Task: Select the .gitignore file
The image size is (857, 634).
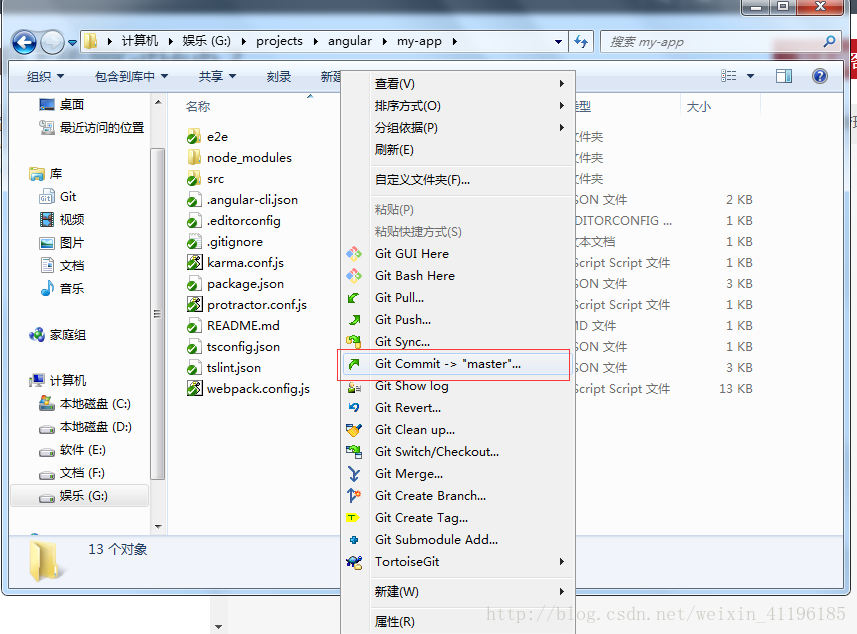Action: pos(225,242)
